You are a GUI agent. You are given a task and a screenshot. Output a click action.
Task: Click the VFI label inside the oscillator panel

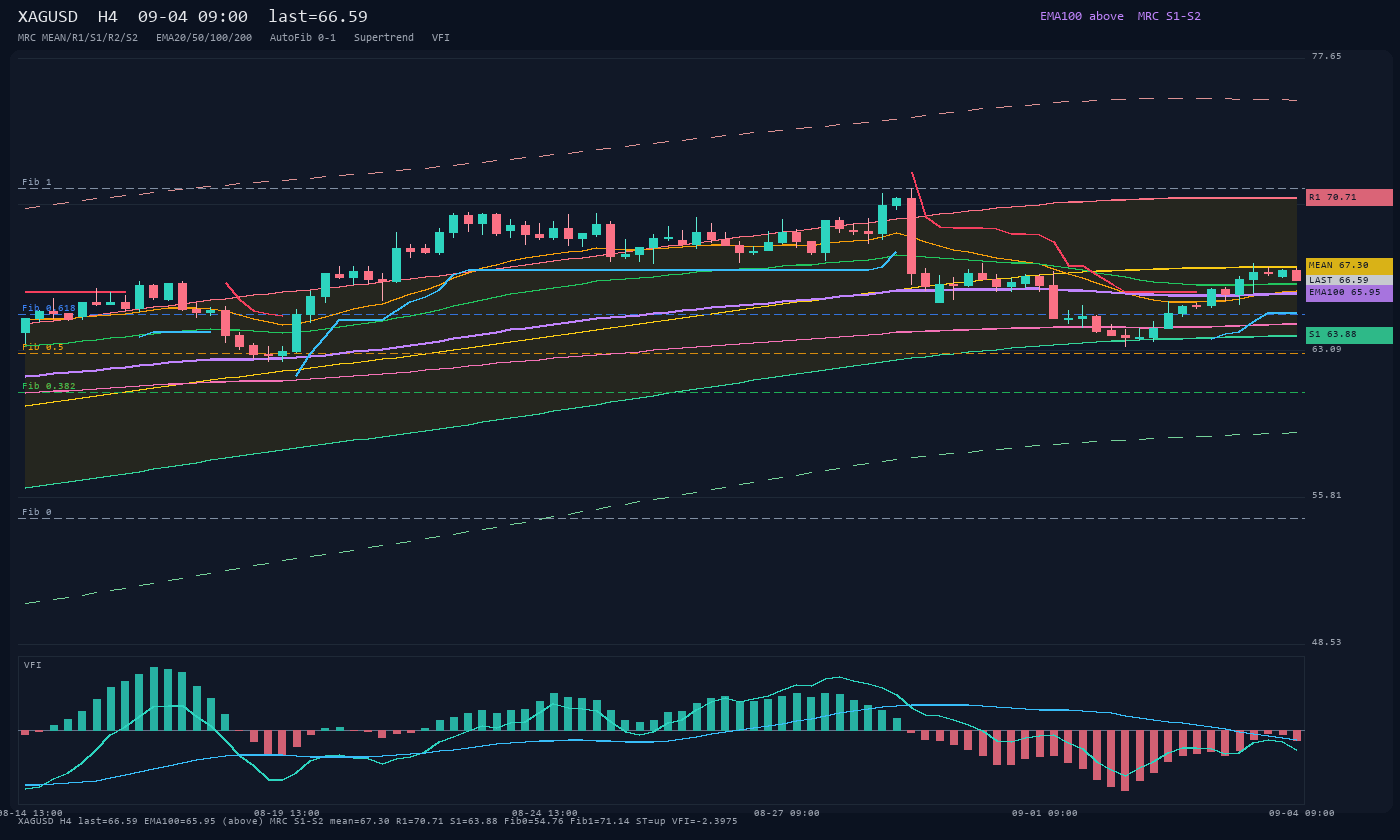click(33, 665)
